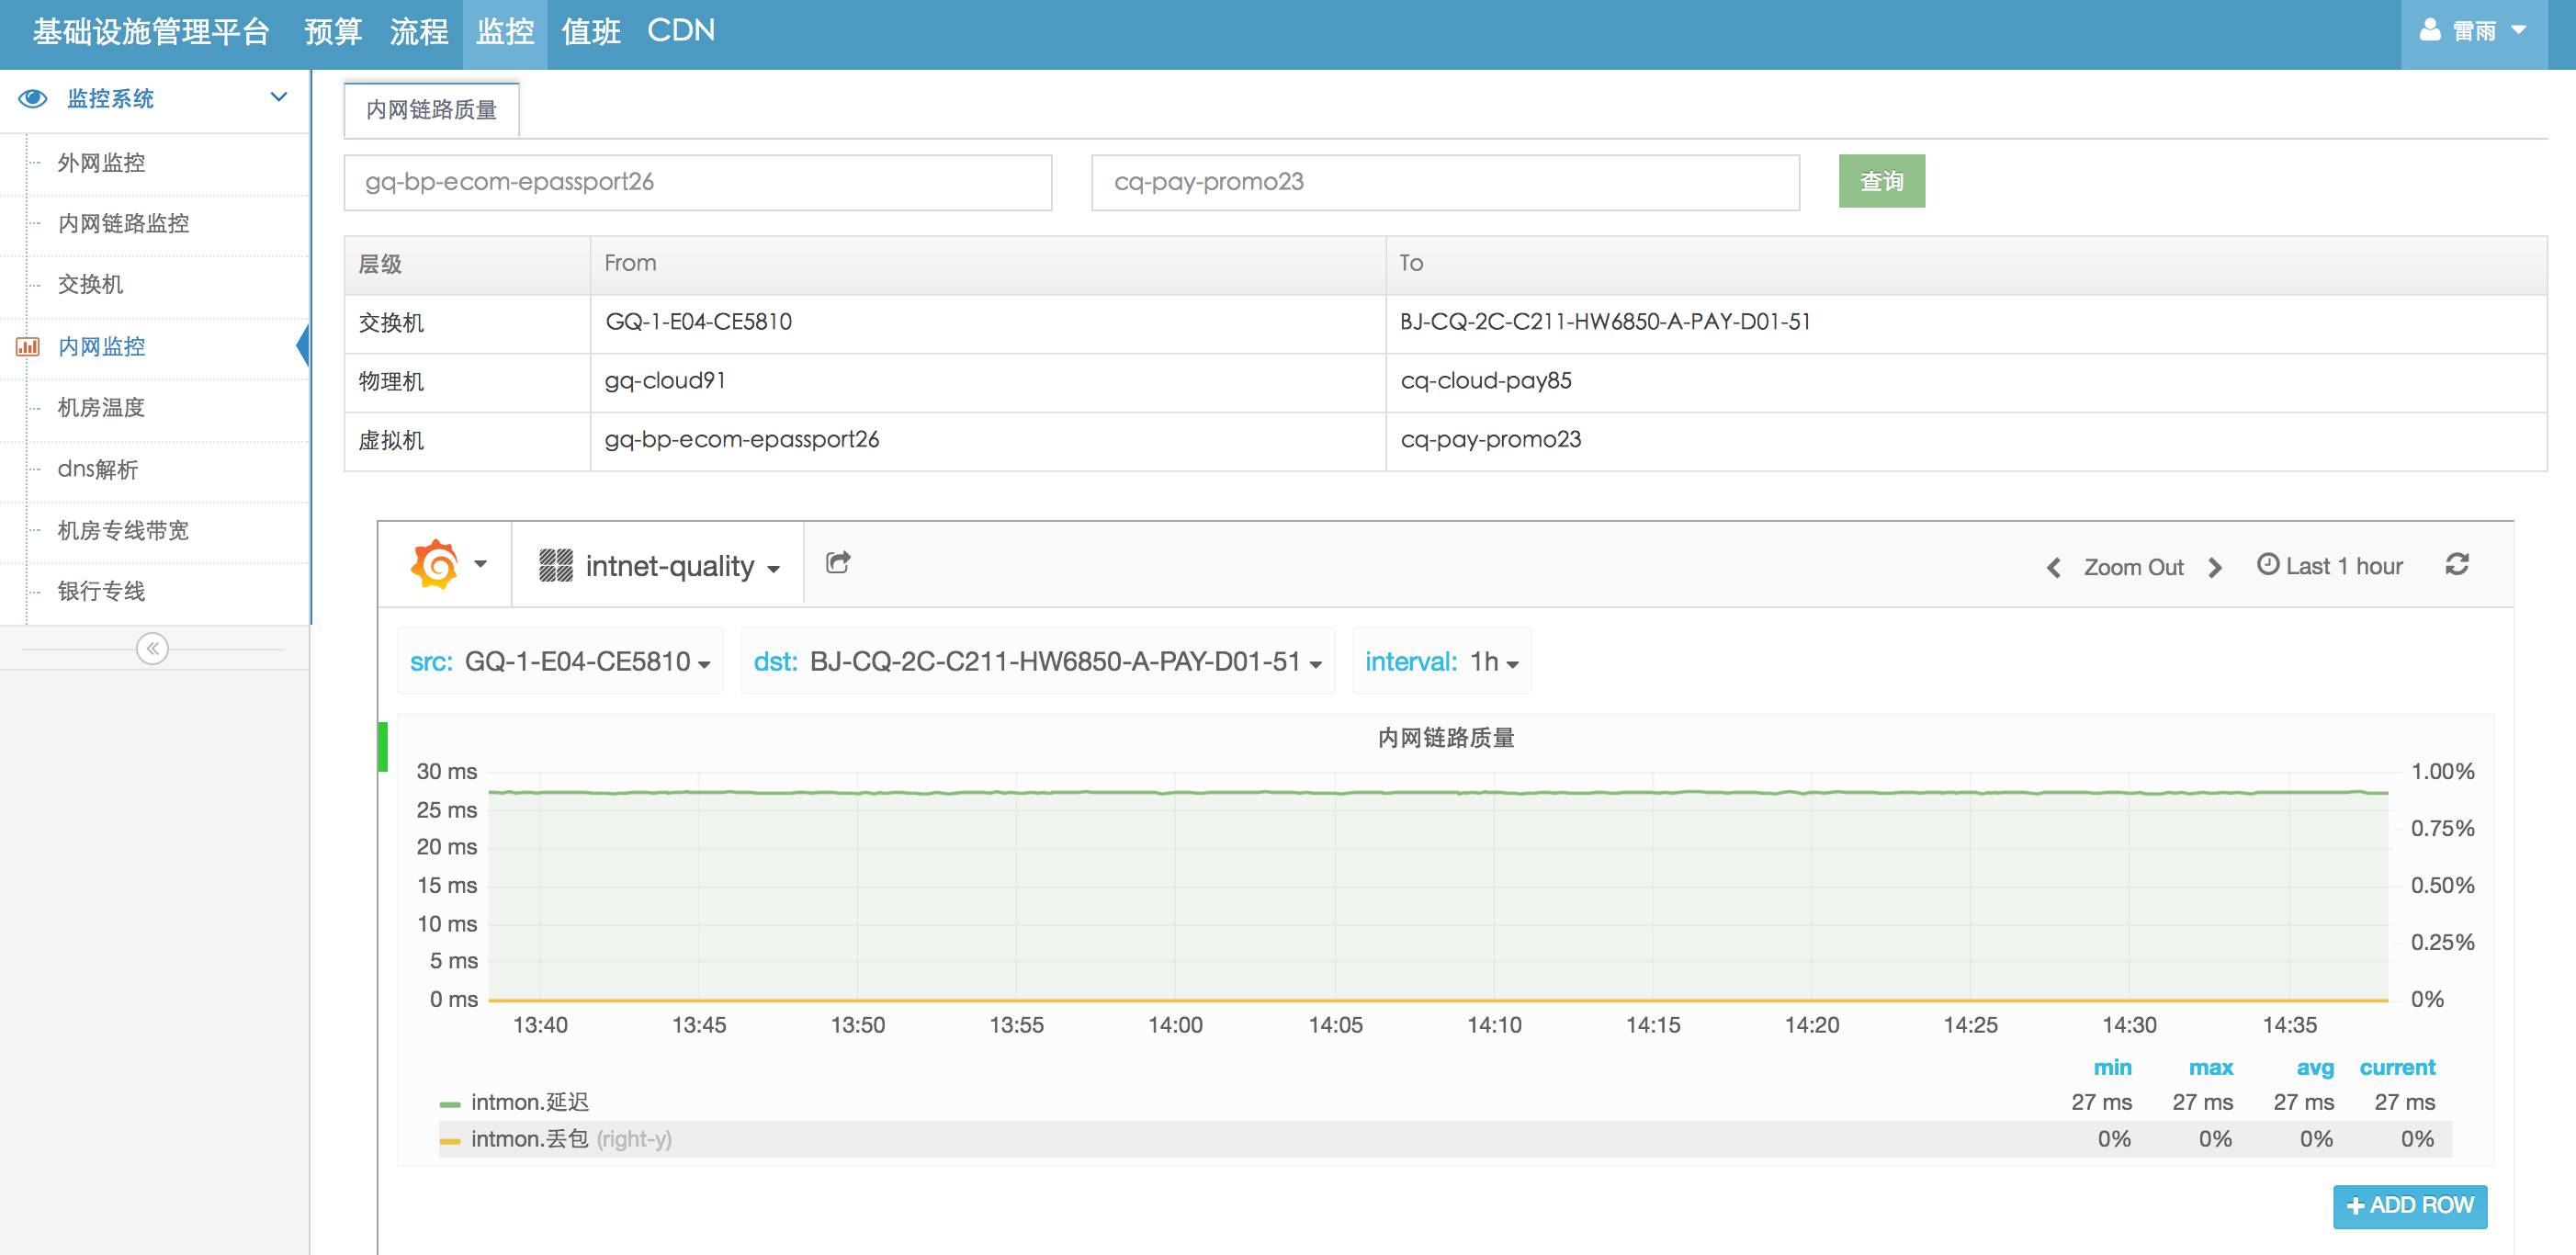Click the share dashboard icon
Viewport: 2576px width, 1255px height.
(838, 563)
